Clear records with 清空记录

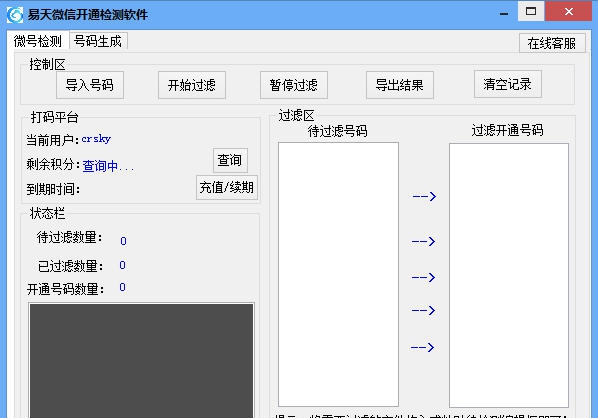(x=508, y=84)
